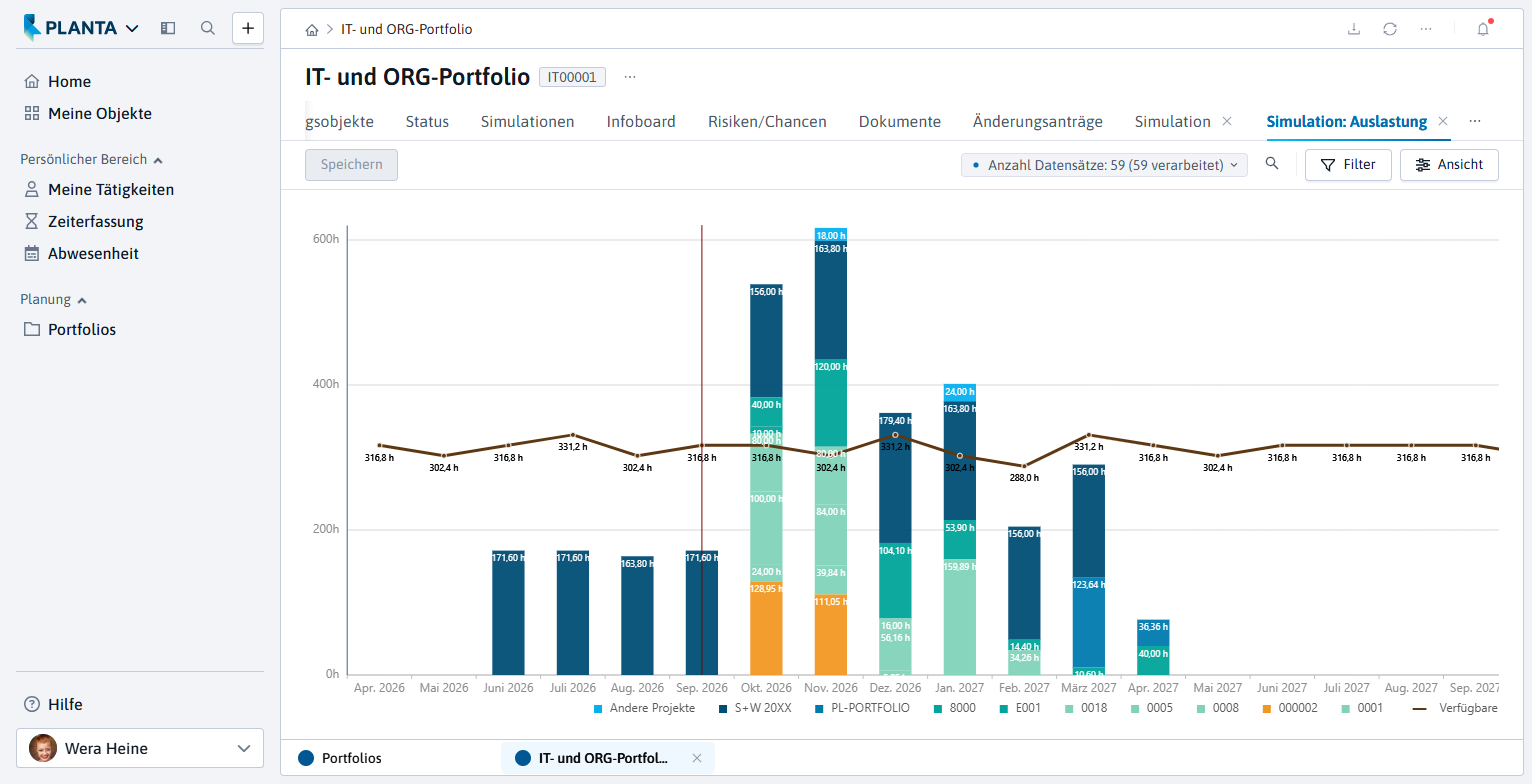The image size is (1532, 784).
Task: Open more options next to refresh icon
Action: point(1425,29)
